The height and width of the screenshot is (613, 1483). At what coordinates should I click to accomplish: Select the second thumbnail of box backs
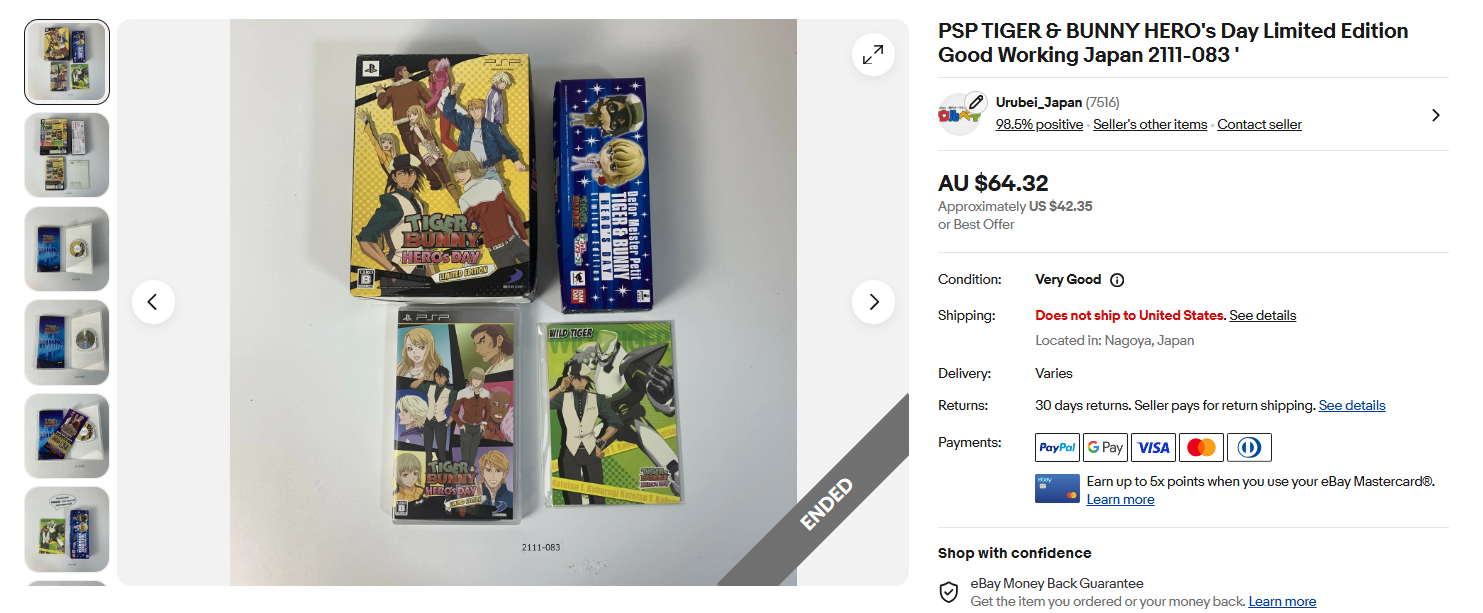coord(67,155)
